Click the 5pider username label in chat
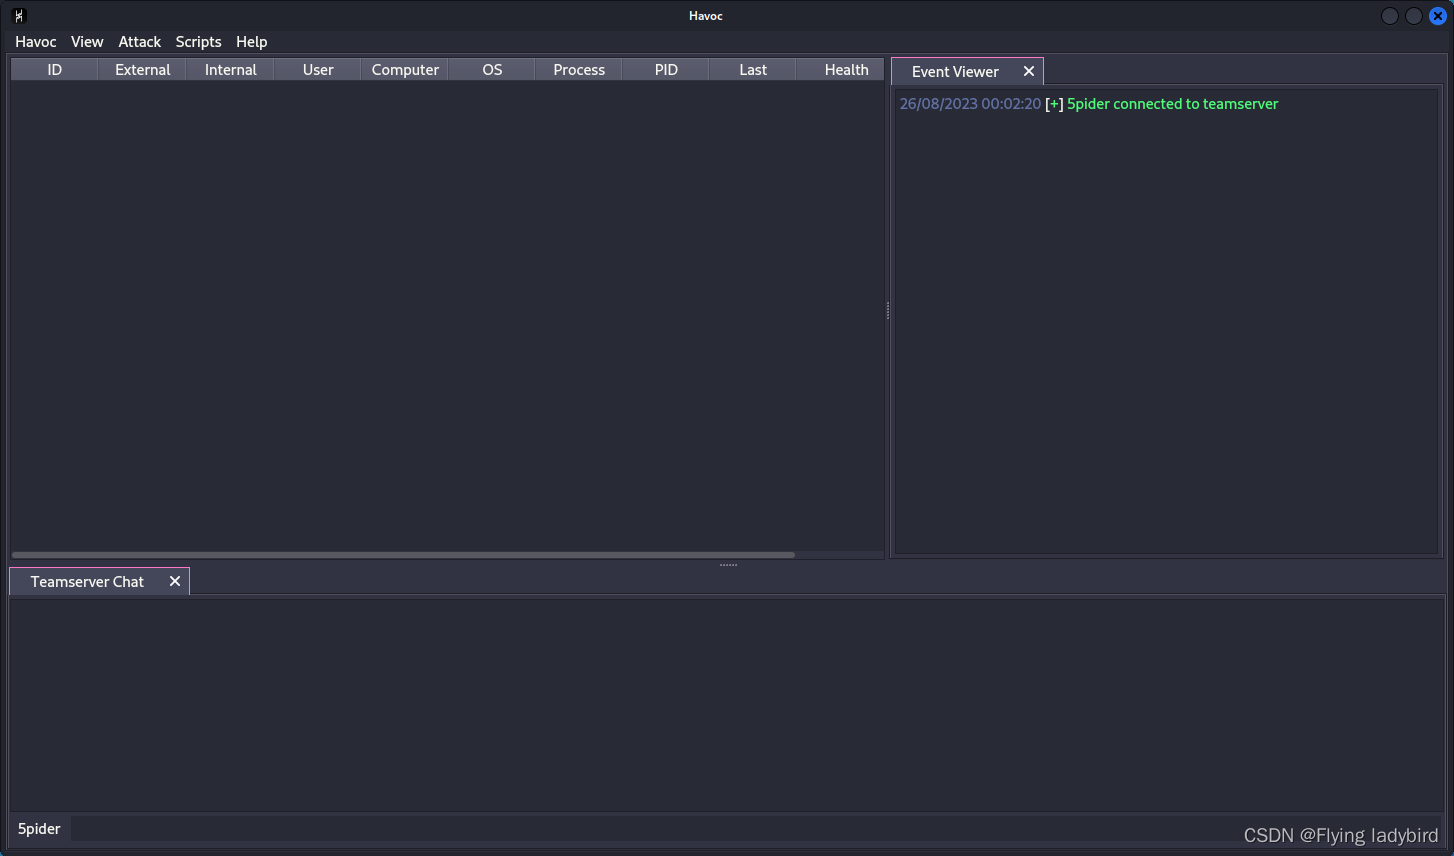 tap(39, 829)
